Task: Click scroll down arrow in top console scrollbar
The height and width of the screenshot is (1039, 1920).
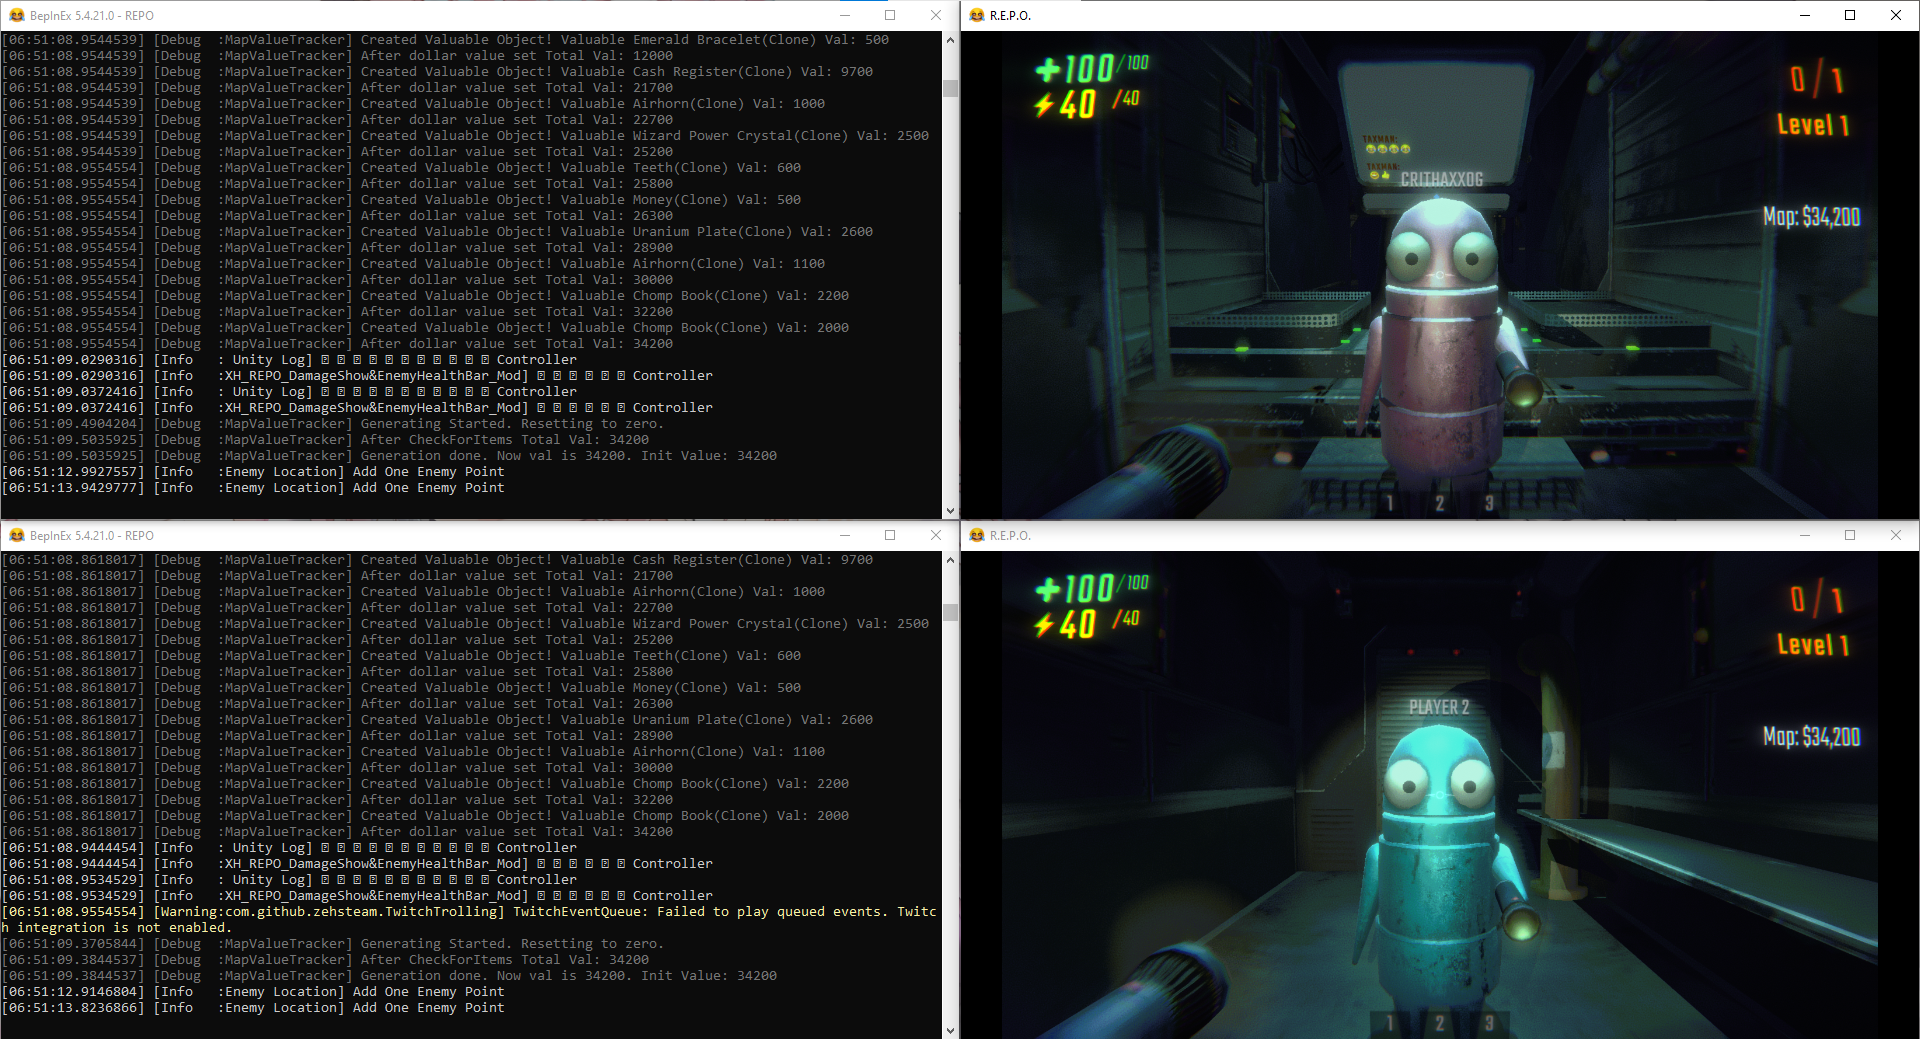Action: [950, 510]
